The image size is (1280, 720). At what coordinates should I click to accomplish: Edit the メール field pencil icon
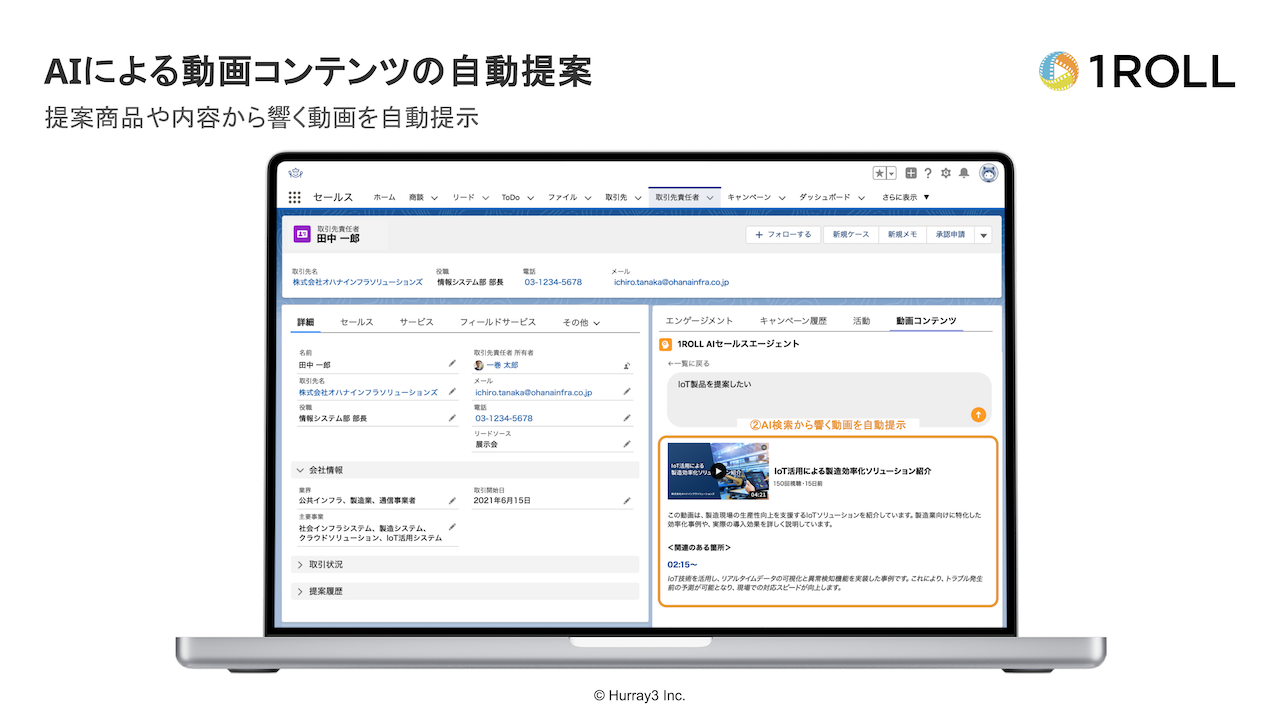(627, 392)
